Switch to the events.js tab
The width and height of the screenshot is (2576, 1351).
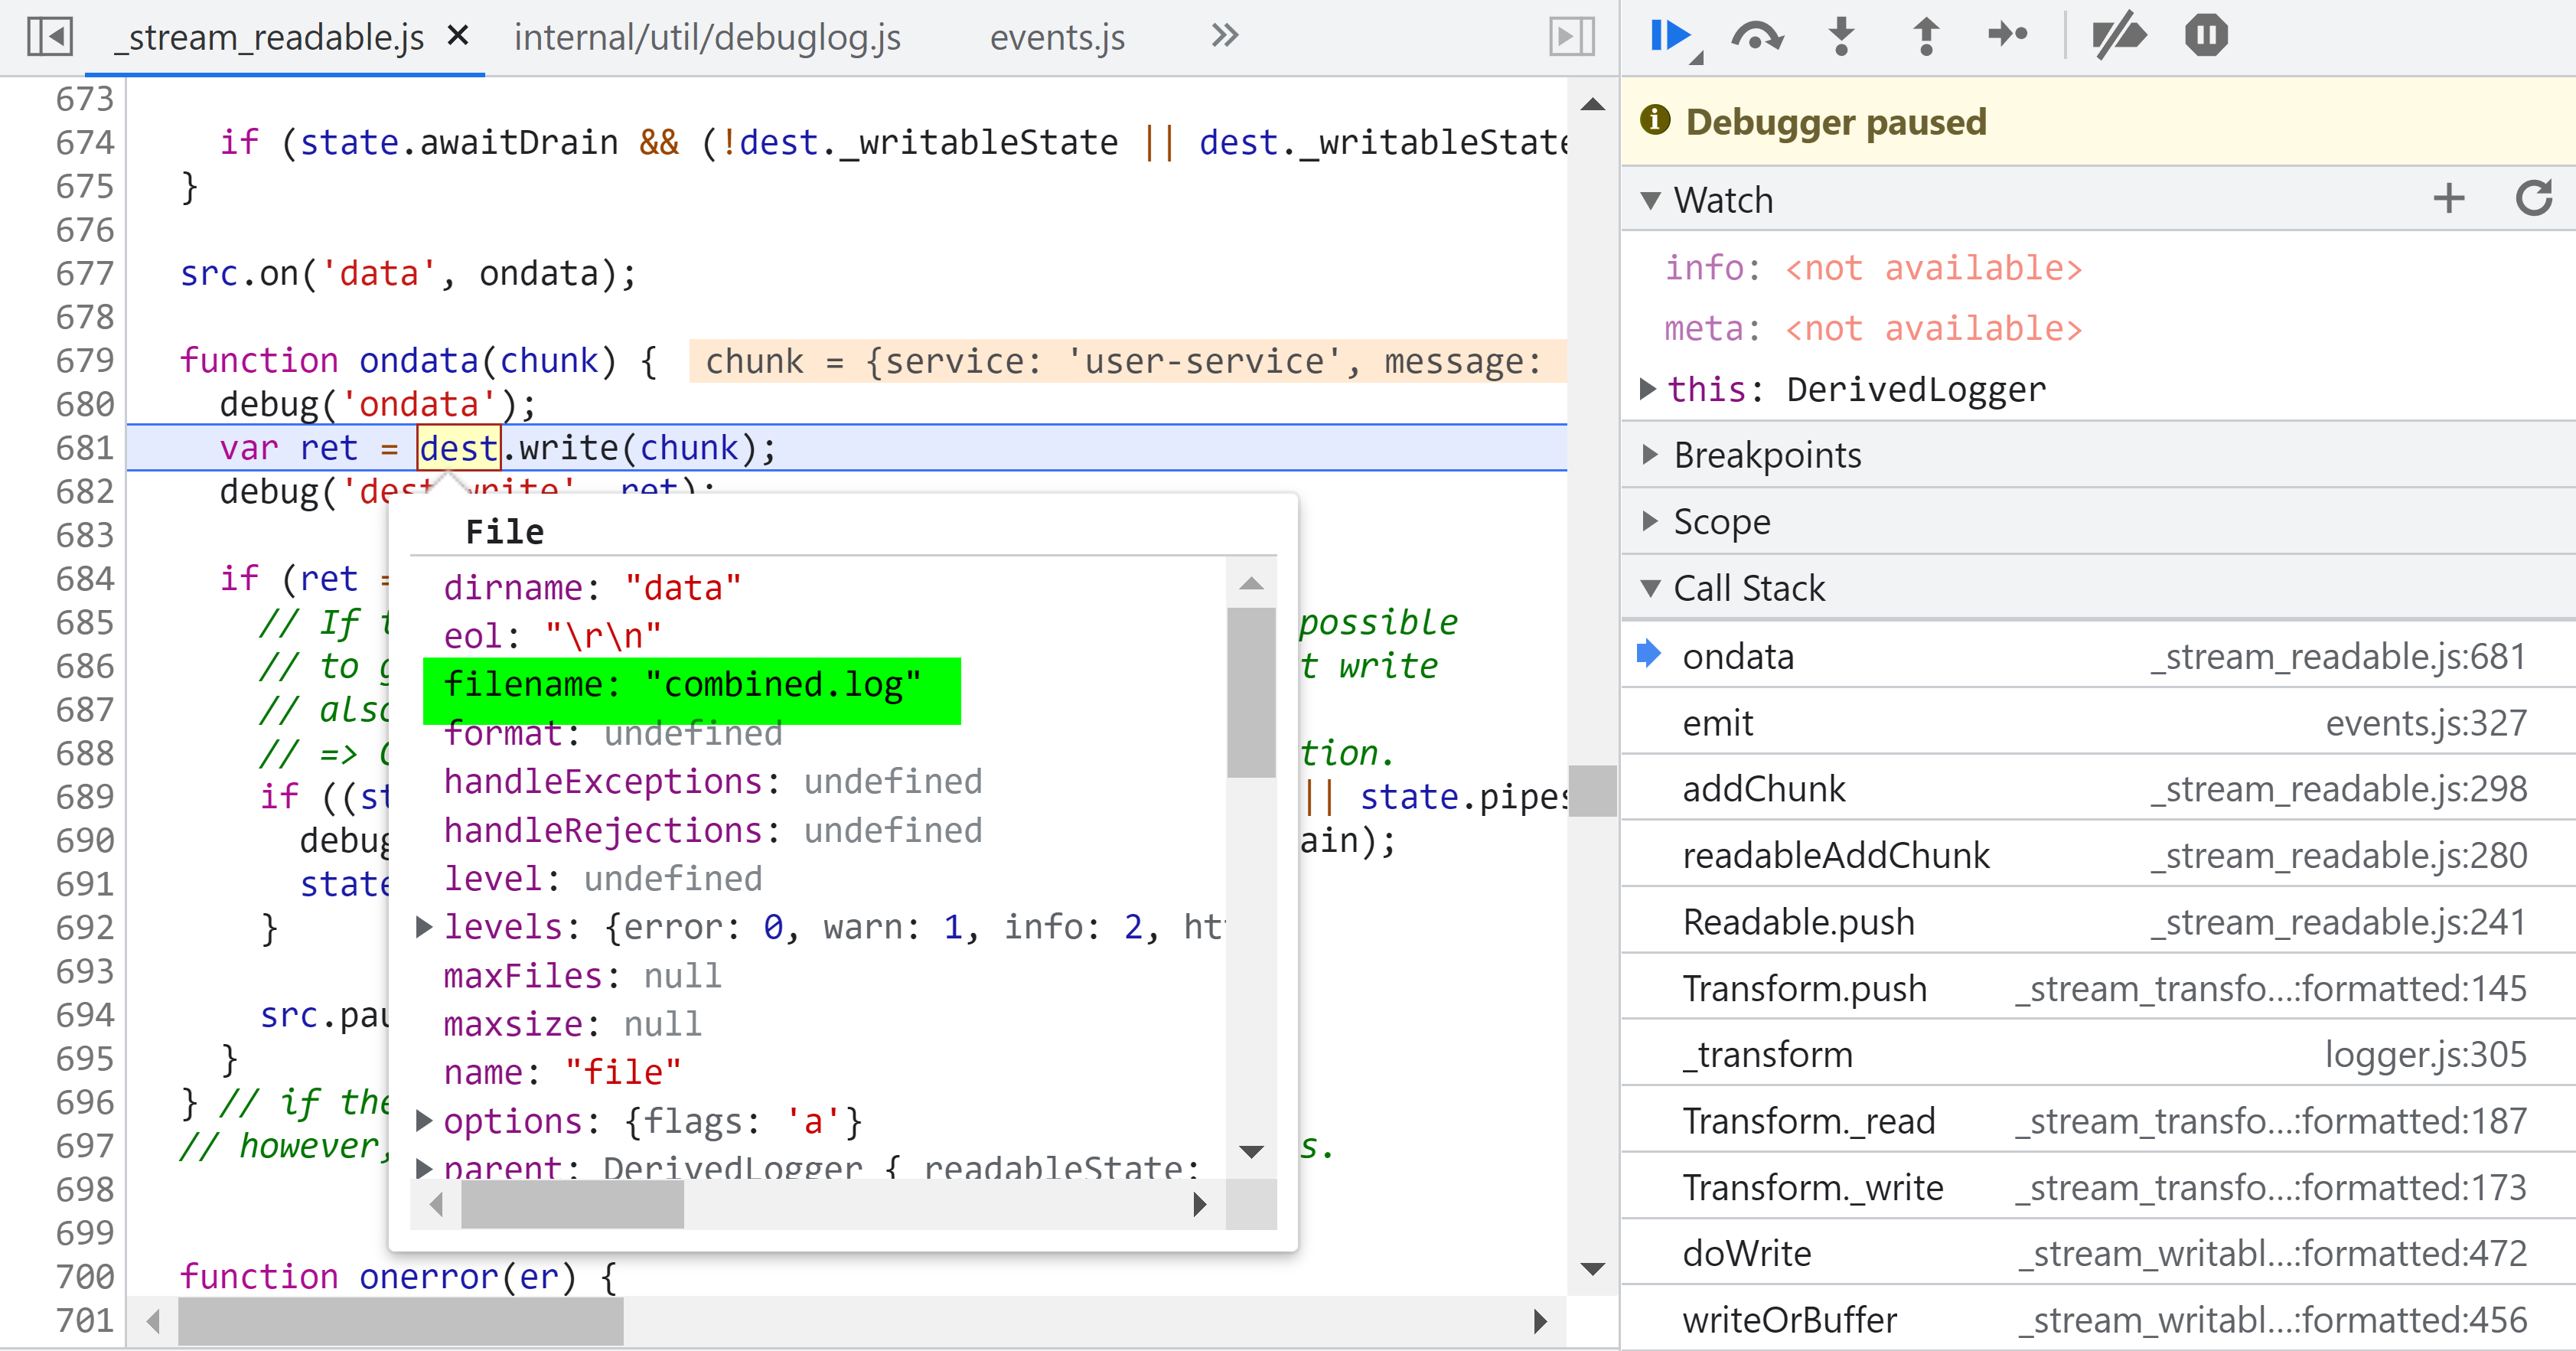[x=1057, y=37]
